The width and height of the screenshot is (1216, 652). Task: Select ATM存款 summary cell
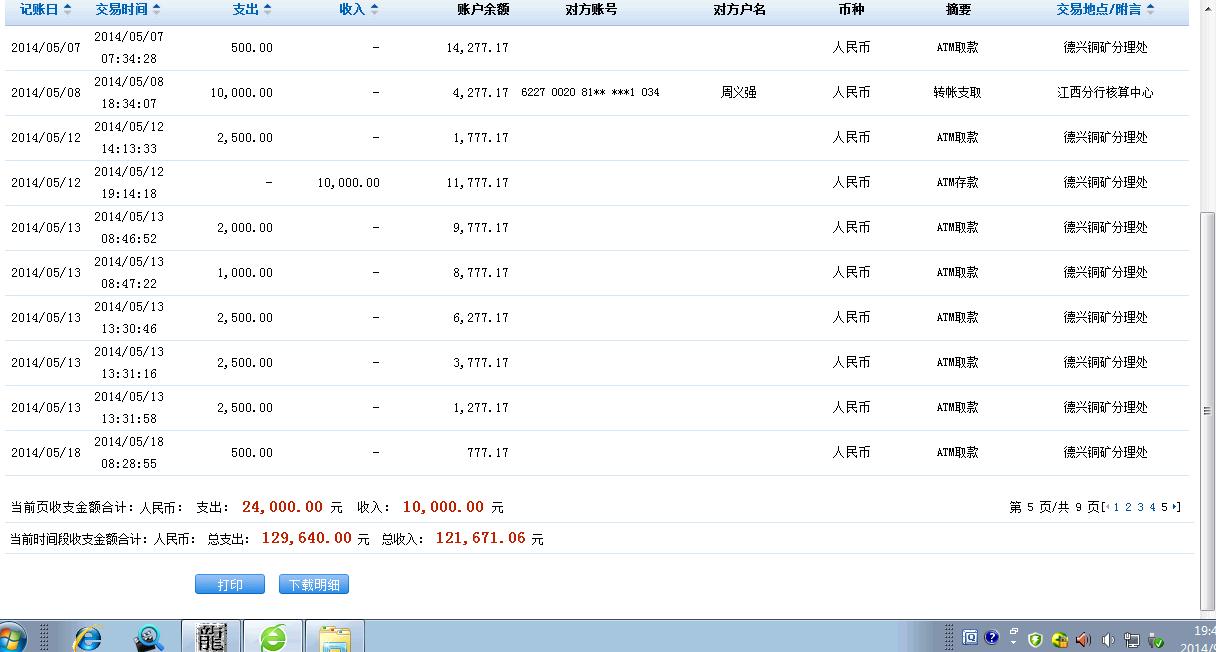tap(957, 182)
